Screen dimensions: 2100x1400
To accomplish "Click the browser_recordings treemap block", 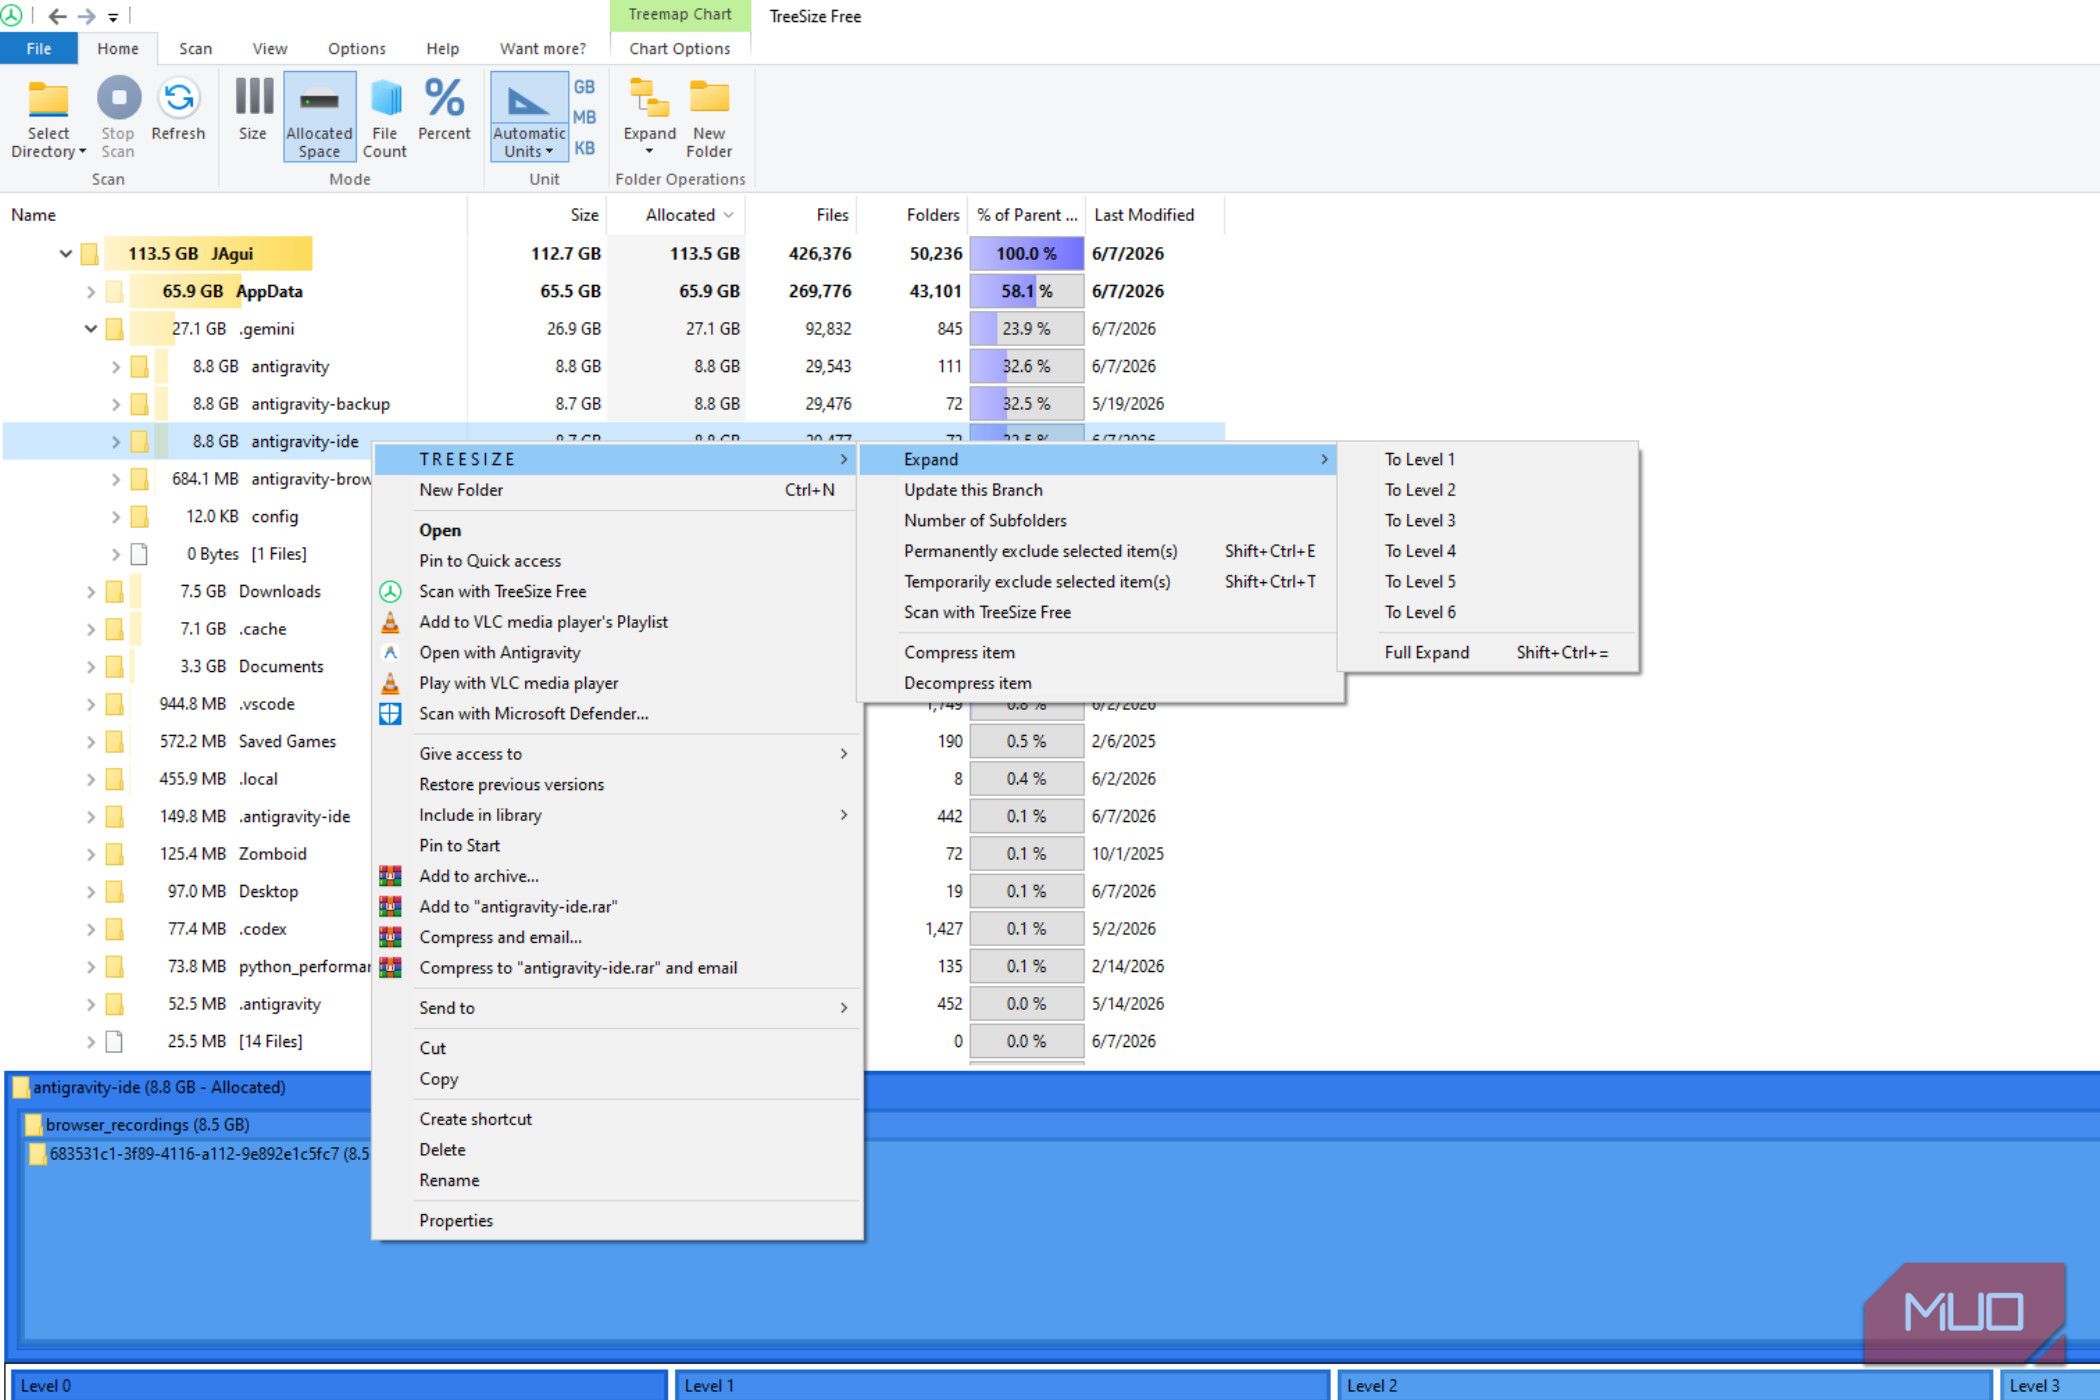I will (x=147, y=1125).
